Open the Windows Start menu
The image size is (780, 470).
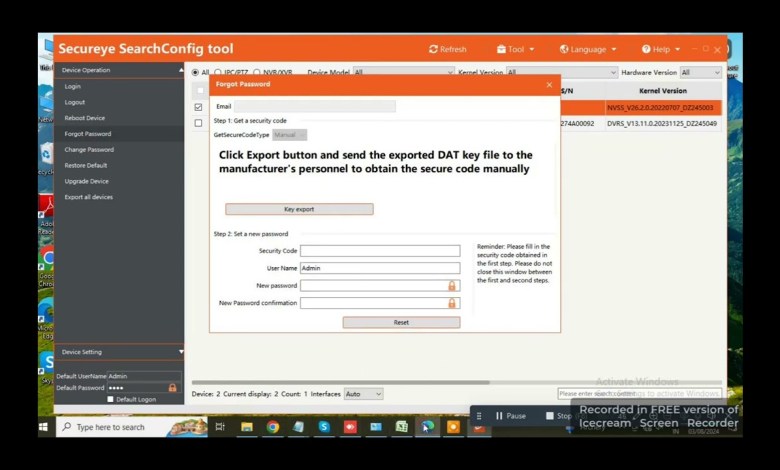(43, 427)
